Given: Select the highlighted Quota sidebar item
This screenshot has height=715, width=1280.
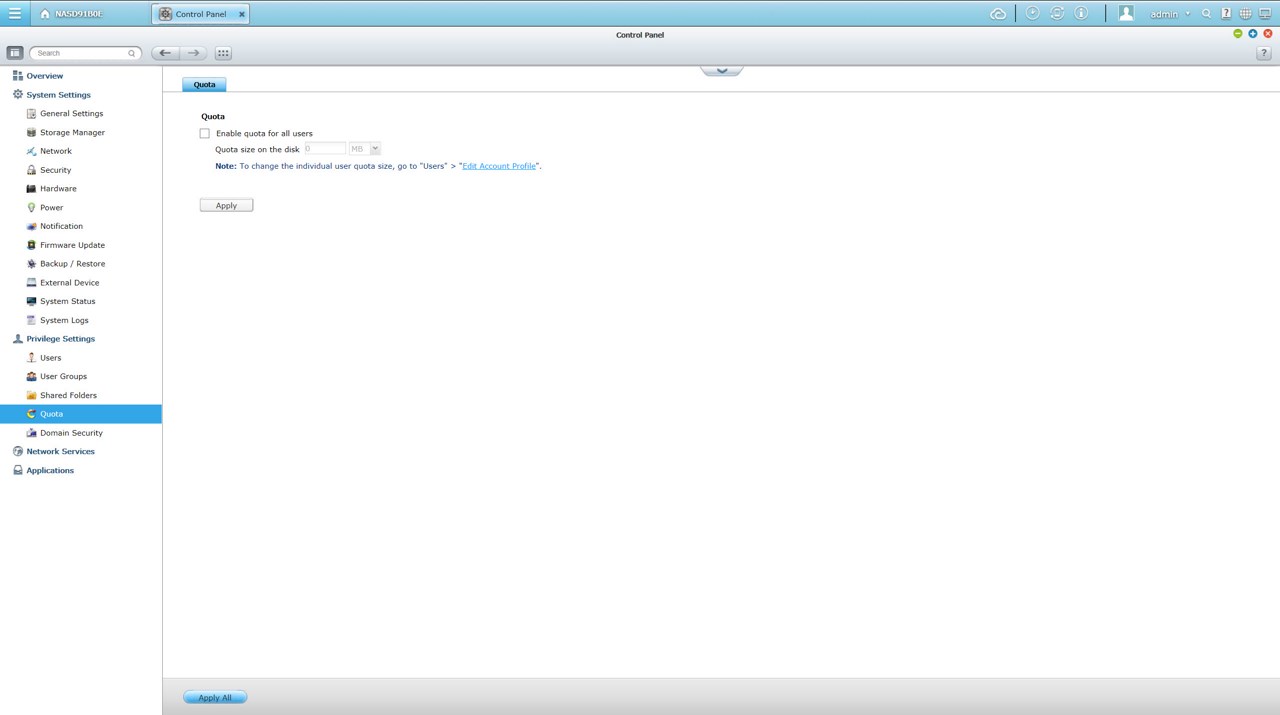Looking at the screenshot, I should tap(80, 414).
